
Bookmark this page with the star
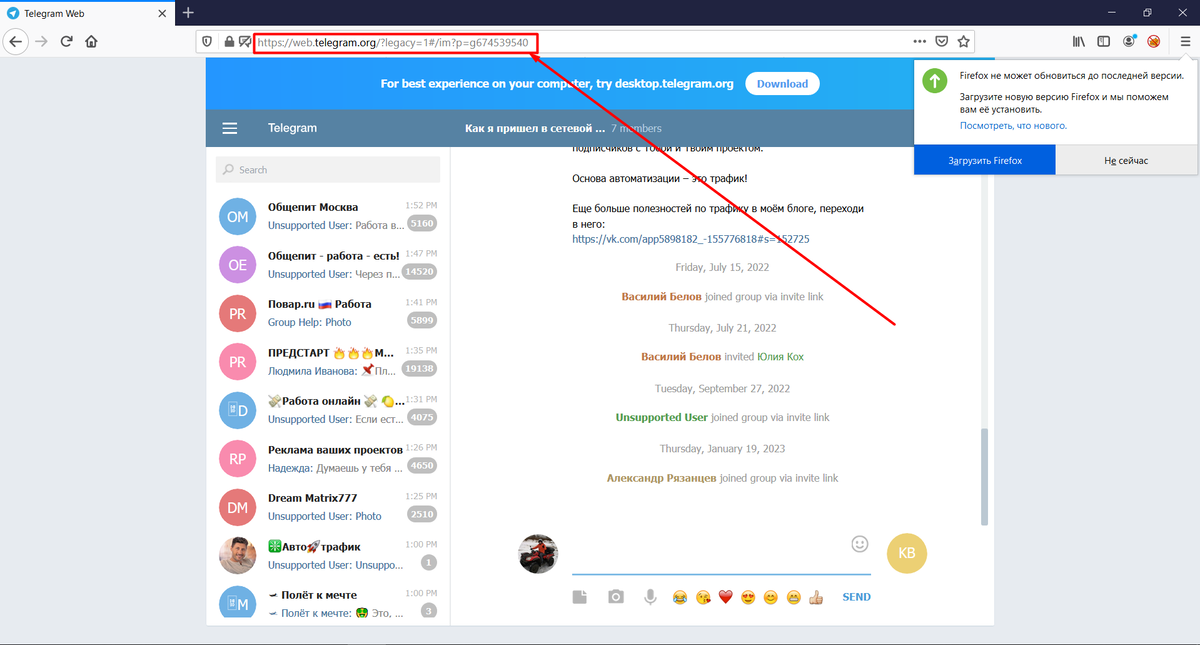[x=964, y=42]
